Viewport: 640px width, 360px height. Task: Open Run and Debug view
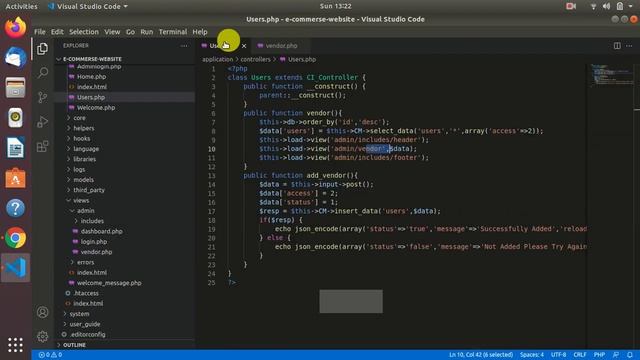click(x=42, y=122)
